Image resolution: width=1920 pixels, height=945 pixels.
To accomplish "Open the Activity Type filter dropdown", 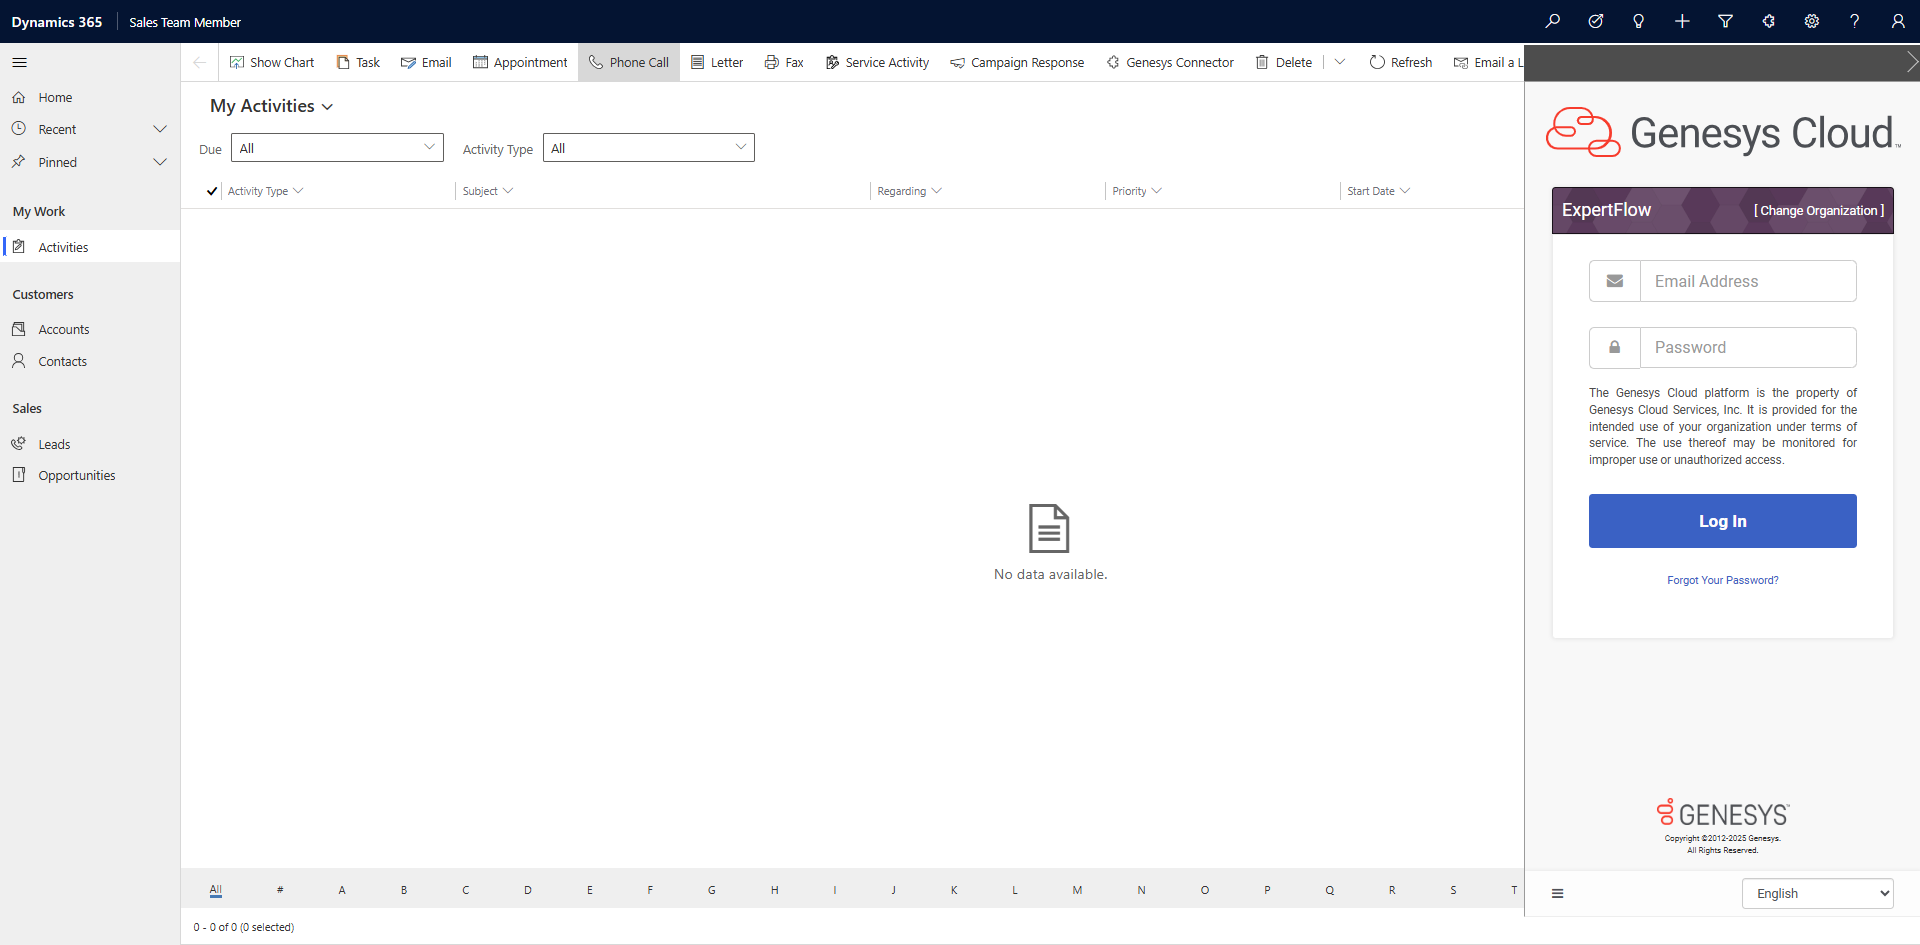I will pyautogui.click(x=648, y=148).
